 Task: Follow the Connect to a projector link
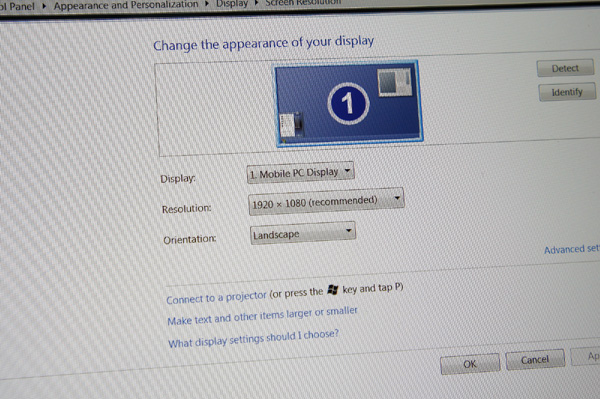[x=216, y=297]
